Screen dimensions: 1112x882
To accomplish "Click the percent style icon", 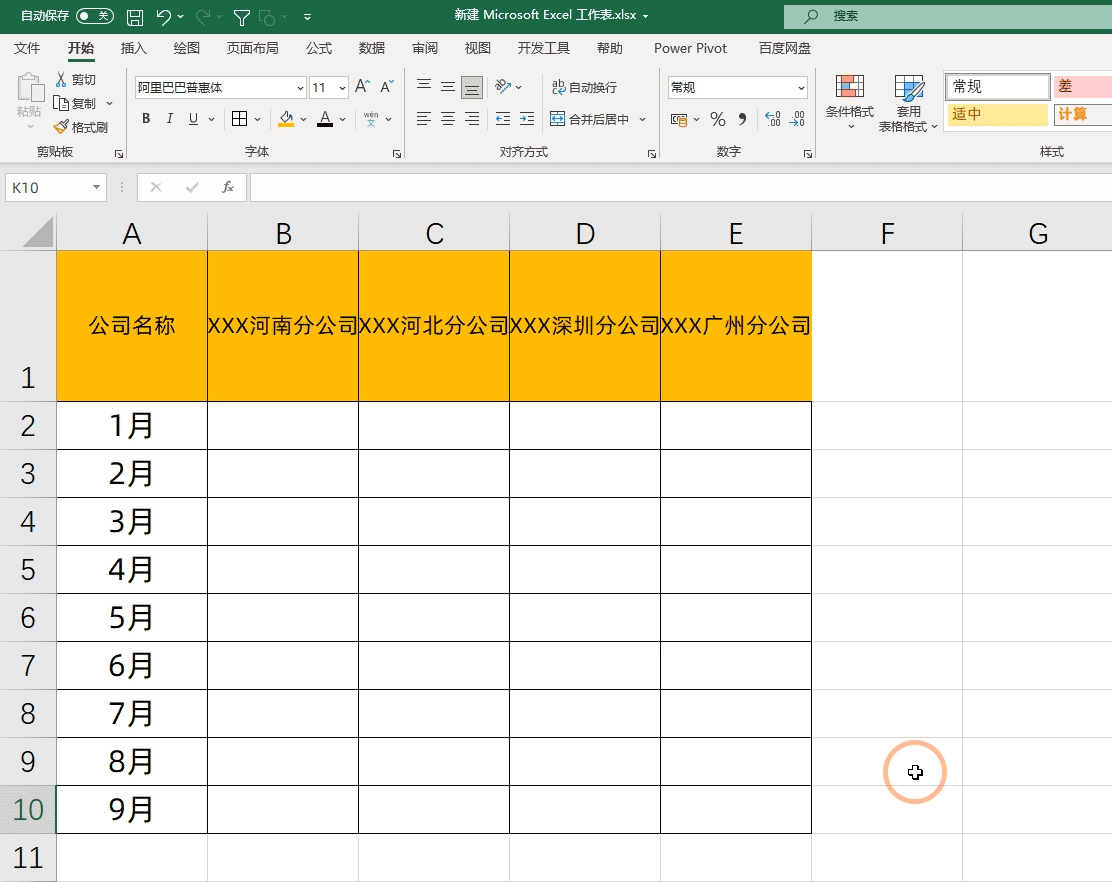I will (x=718, y=119).
